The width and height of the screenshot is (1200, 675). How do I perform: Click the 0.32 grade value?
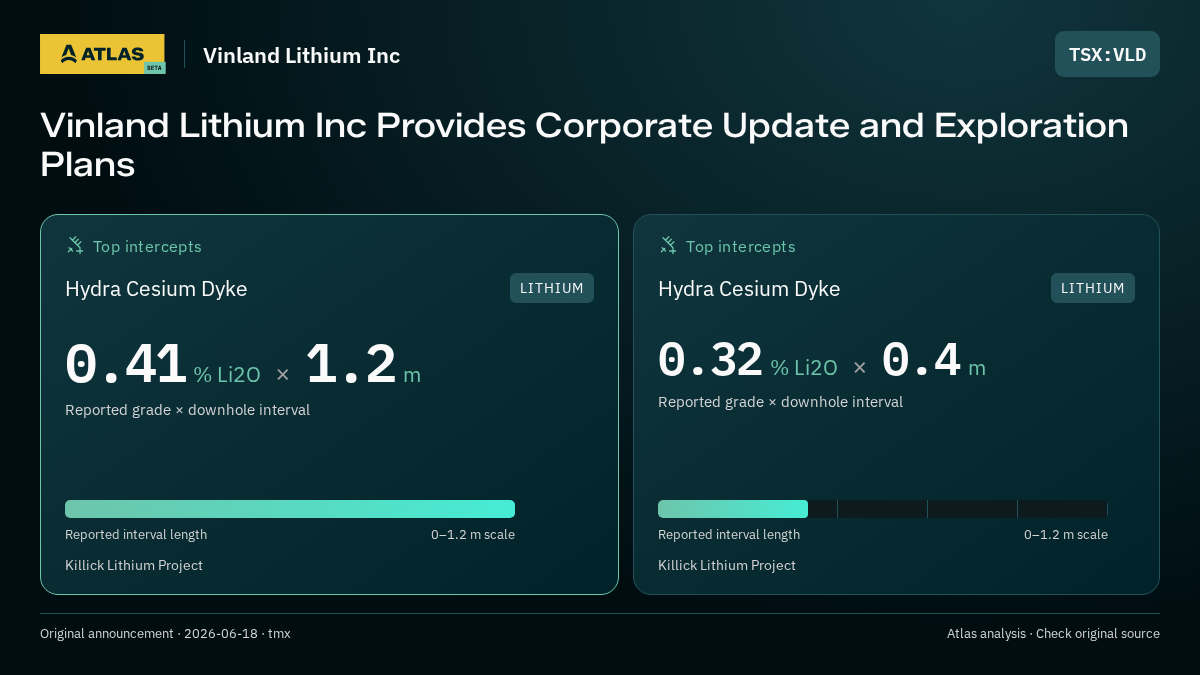[x=710, y=360]
